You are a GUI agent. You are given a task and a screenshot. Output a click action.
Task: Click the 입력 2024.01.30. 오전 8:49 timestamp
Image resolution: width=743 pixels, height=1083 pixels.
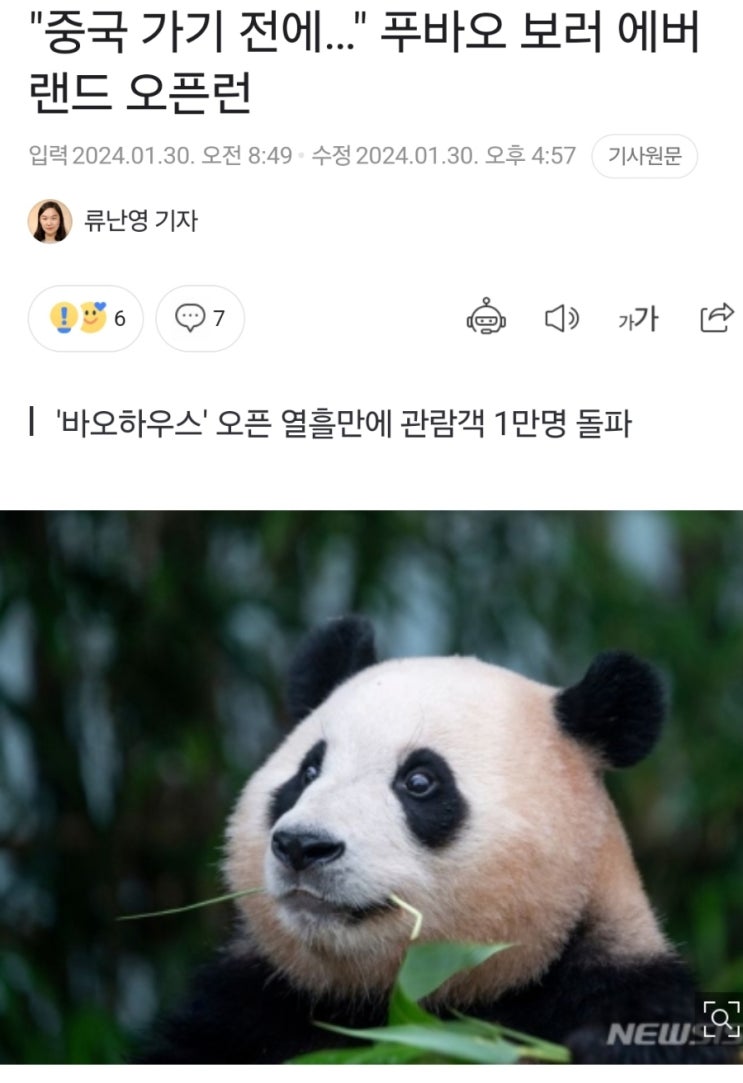[160, 155]
